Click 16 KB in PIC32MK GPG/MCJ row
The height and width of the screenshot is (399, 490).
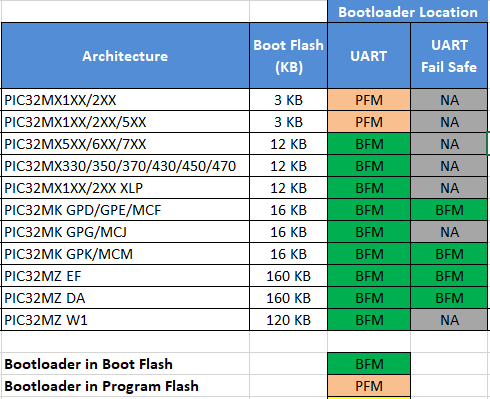(x=288, y=232)
